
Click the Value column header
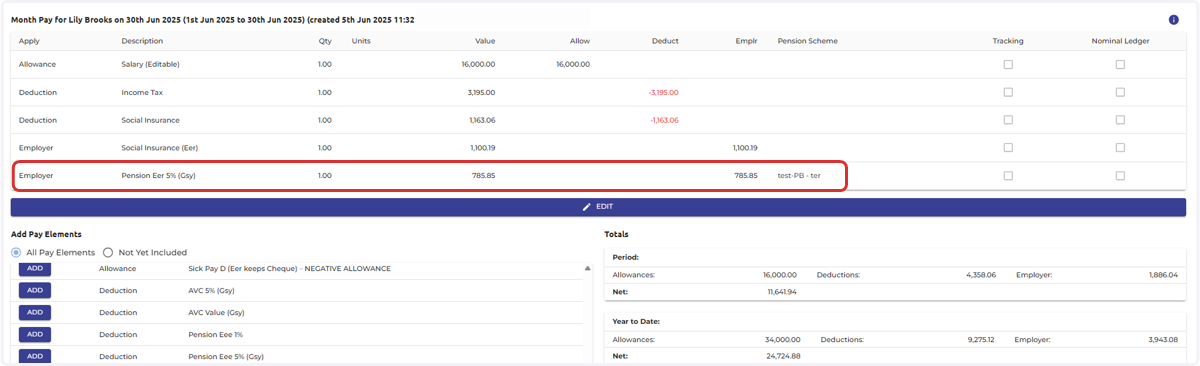pos(484,41)
